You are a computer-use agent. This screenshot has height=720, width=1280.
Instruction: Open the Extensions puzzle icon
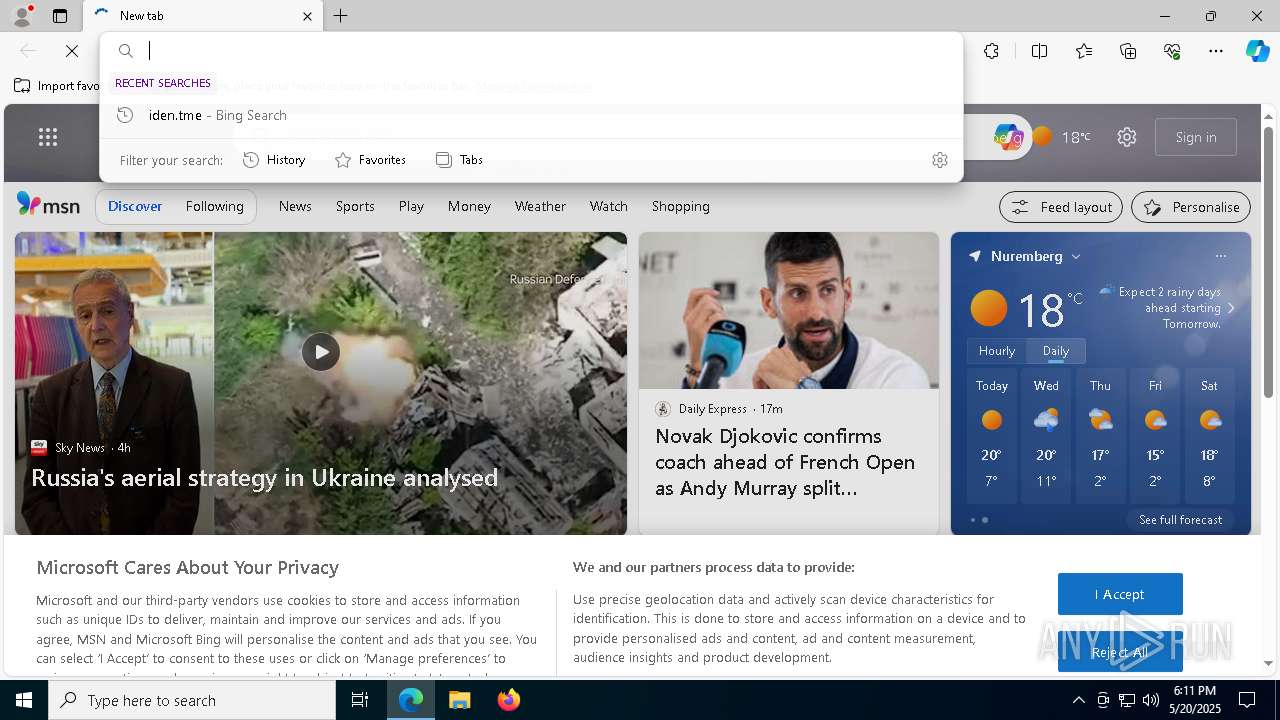pyautogui.click(x=991, y=51)
